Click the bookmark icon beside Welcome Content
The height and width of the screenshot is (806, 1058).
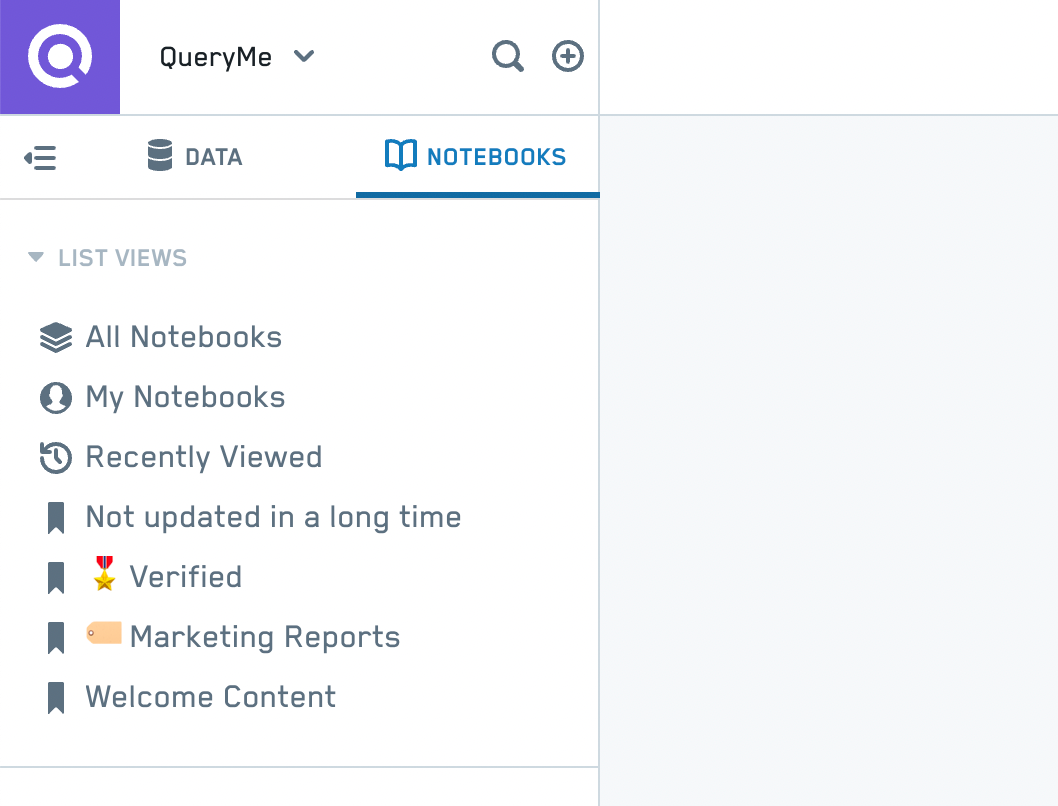pos(56,698)
